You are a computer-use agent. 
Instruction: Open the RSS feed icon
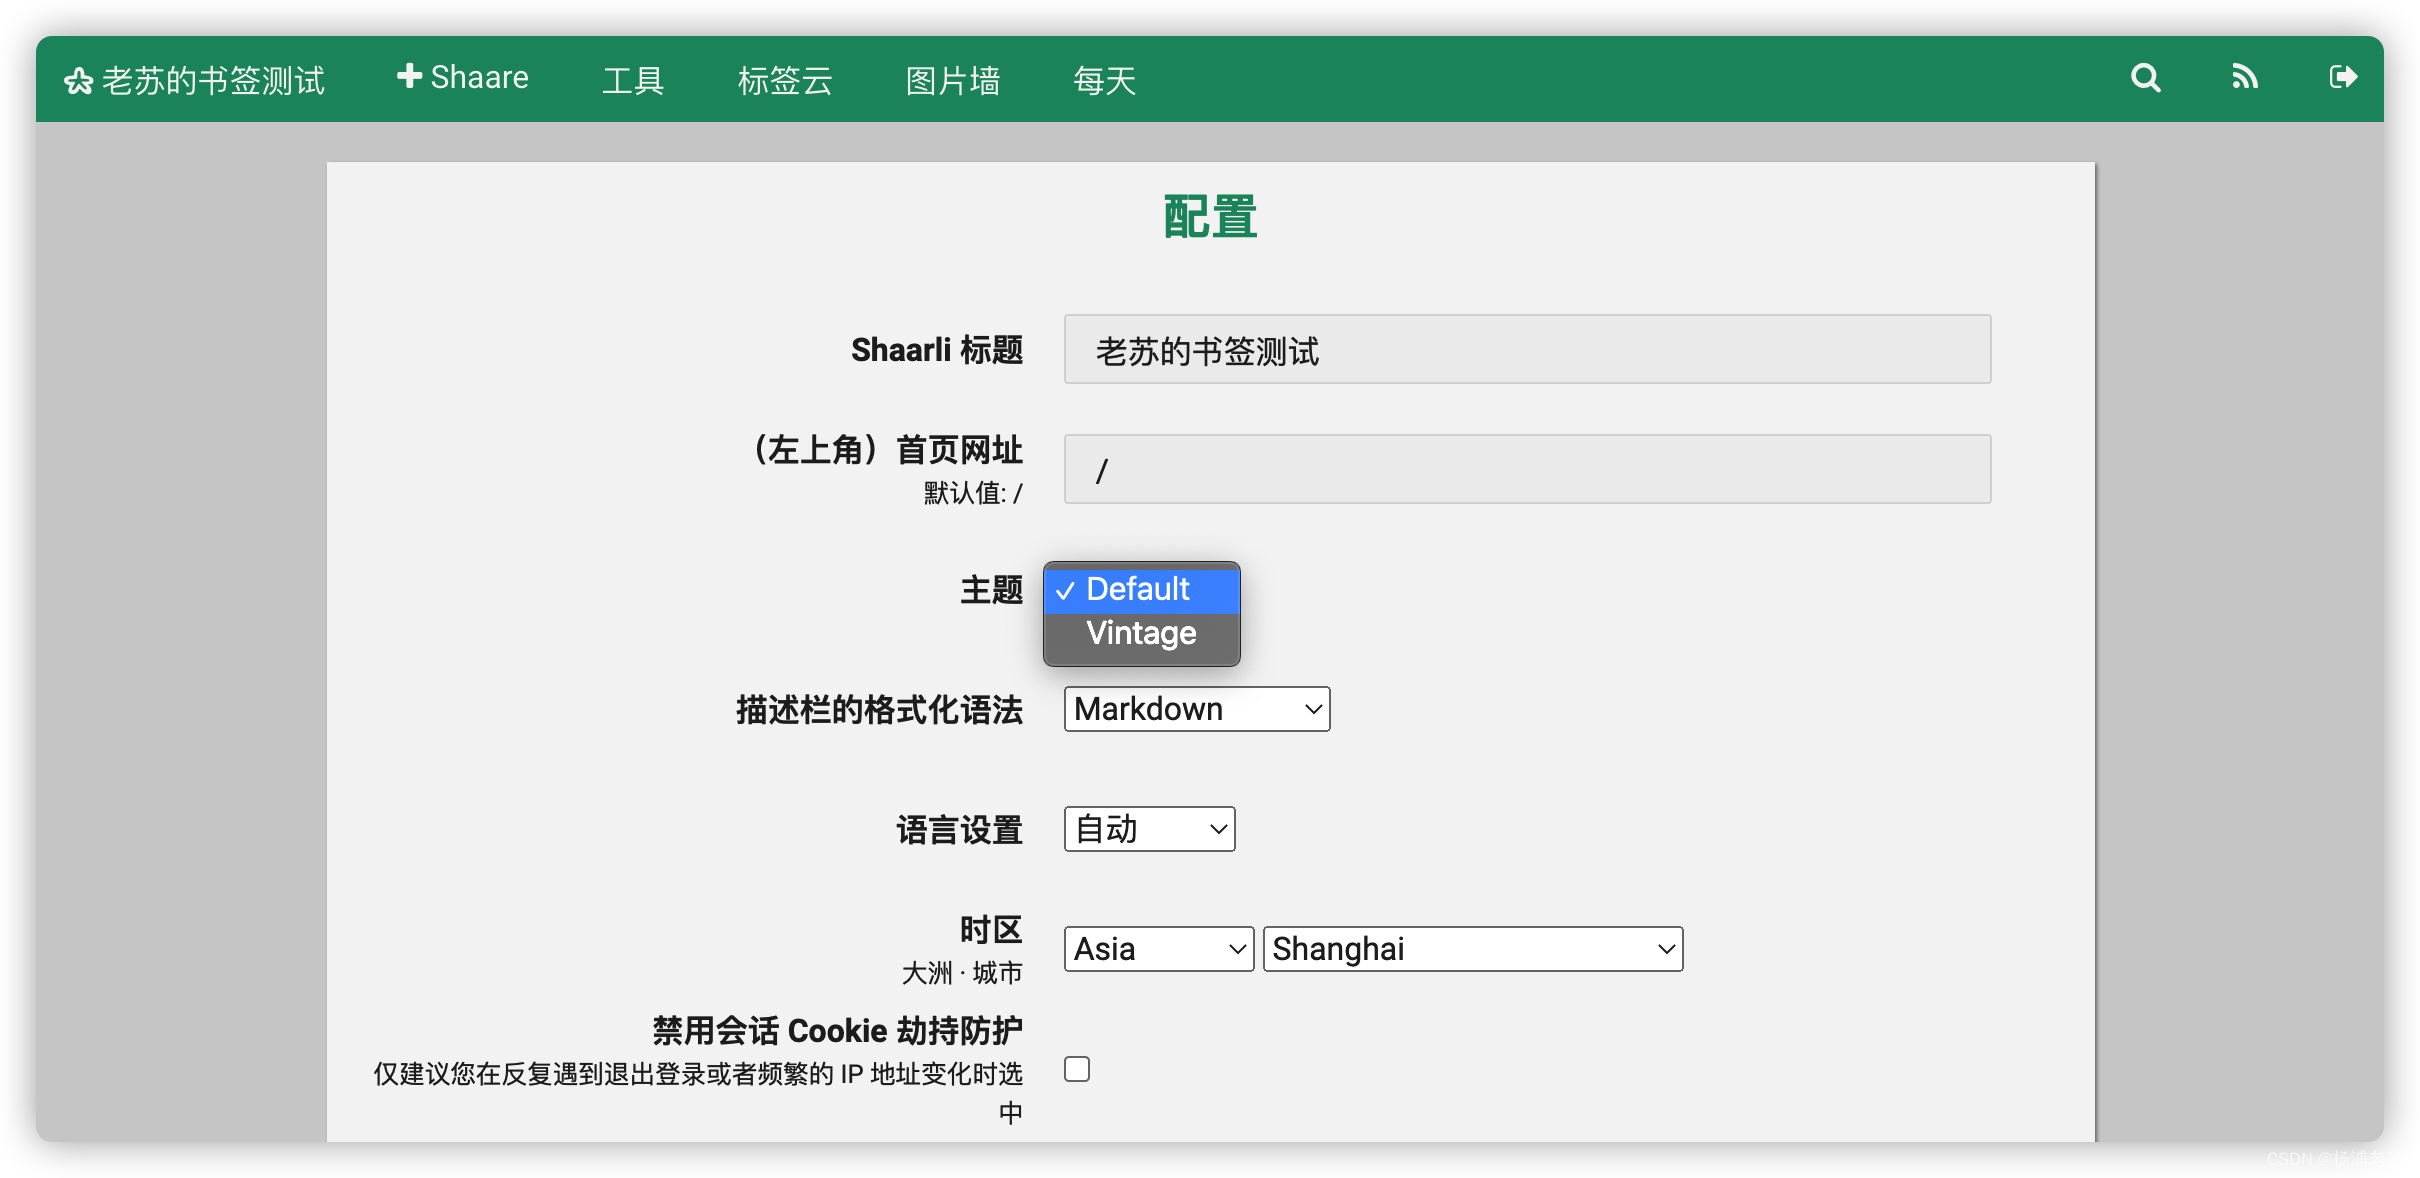tap(2245, 78)
